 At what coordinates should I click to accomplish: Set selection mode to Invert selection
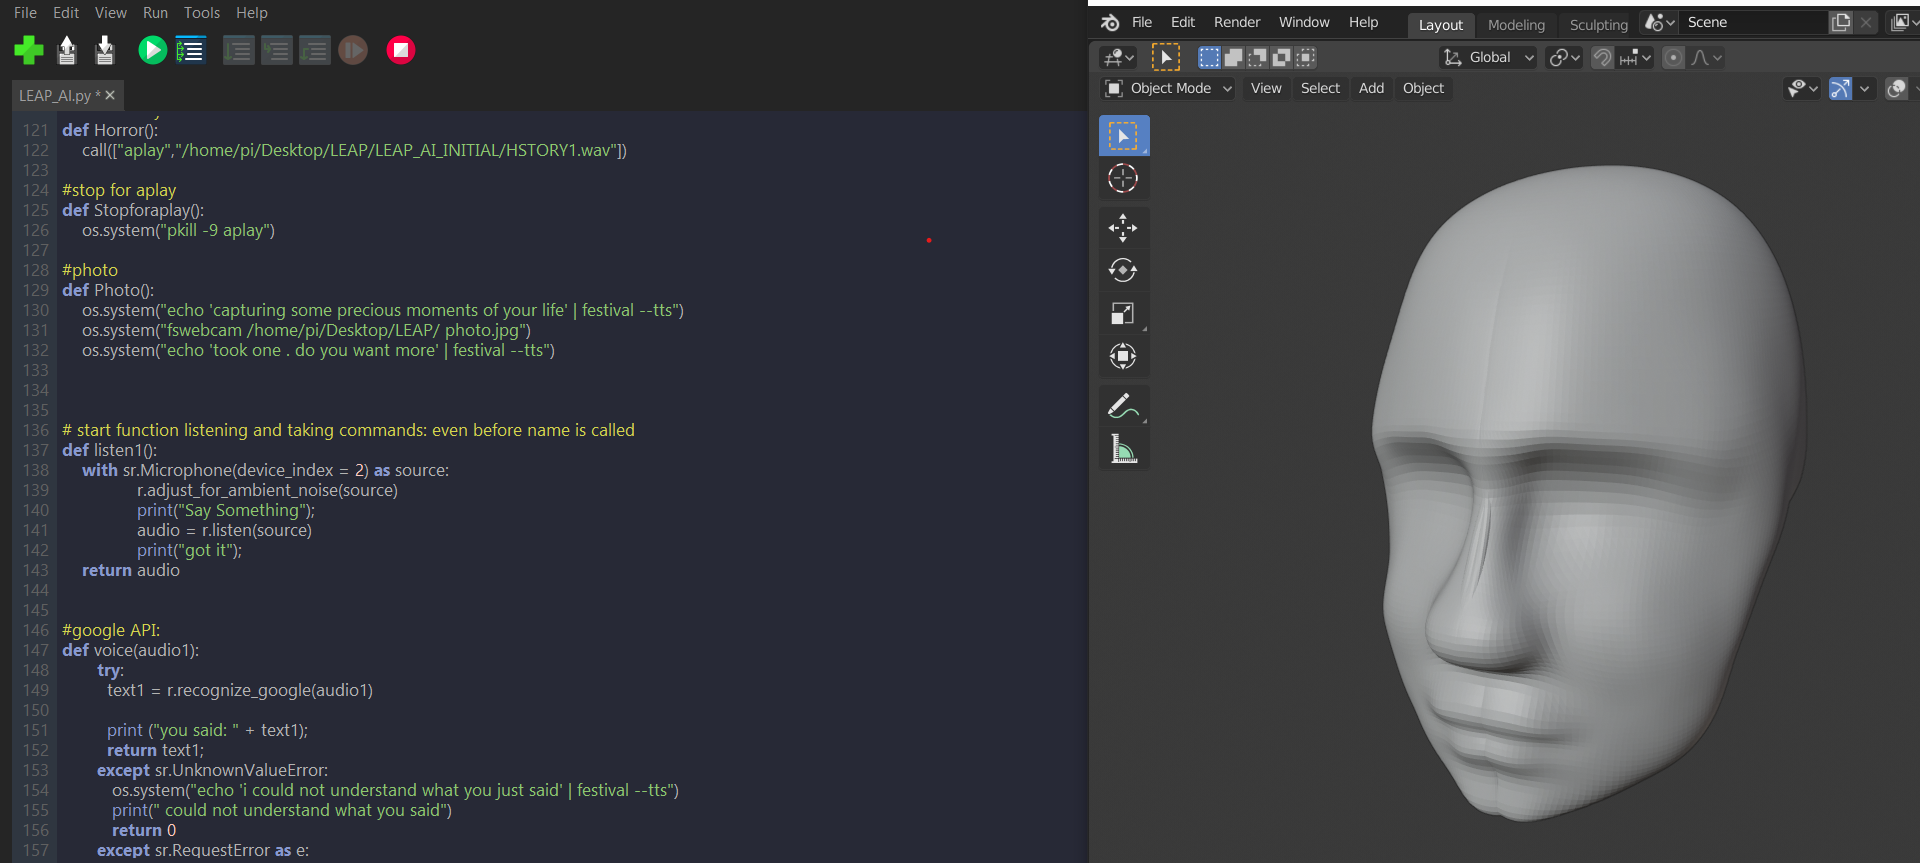point(1281,58)
